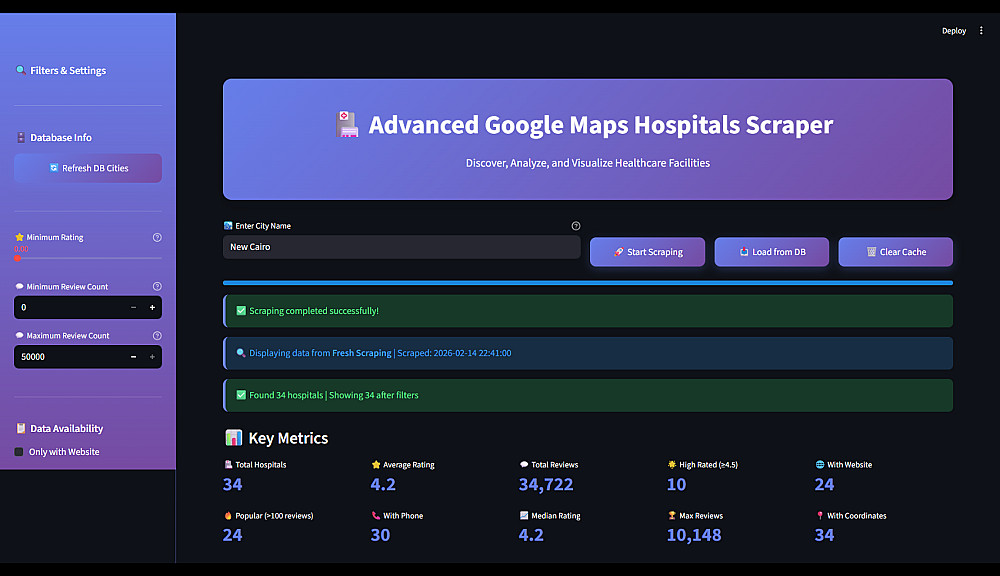Viewport: 1000px width, 576px height.
Task: Click the Data Availability clipboard icon
Action: click(x=21, y=428)
